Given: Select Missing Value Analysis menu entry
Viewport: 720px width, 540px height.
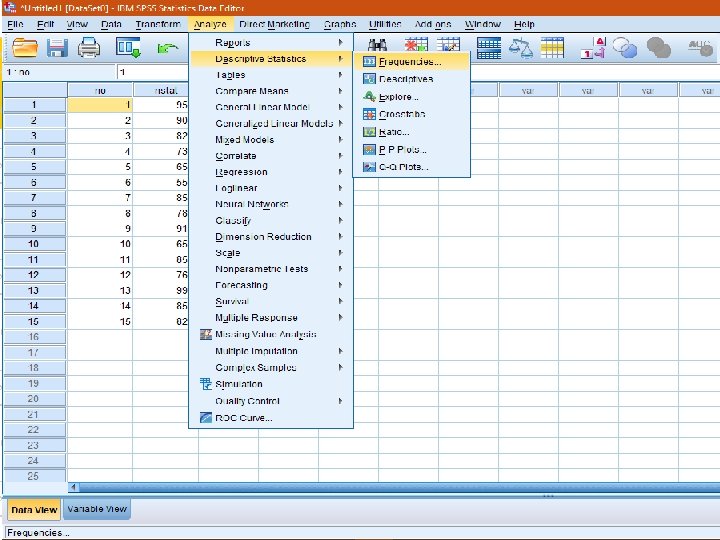Looking at the screenshot, I should [271, 334].
